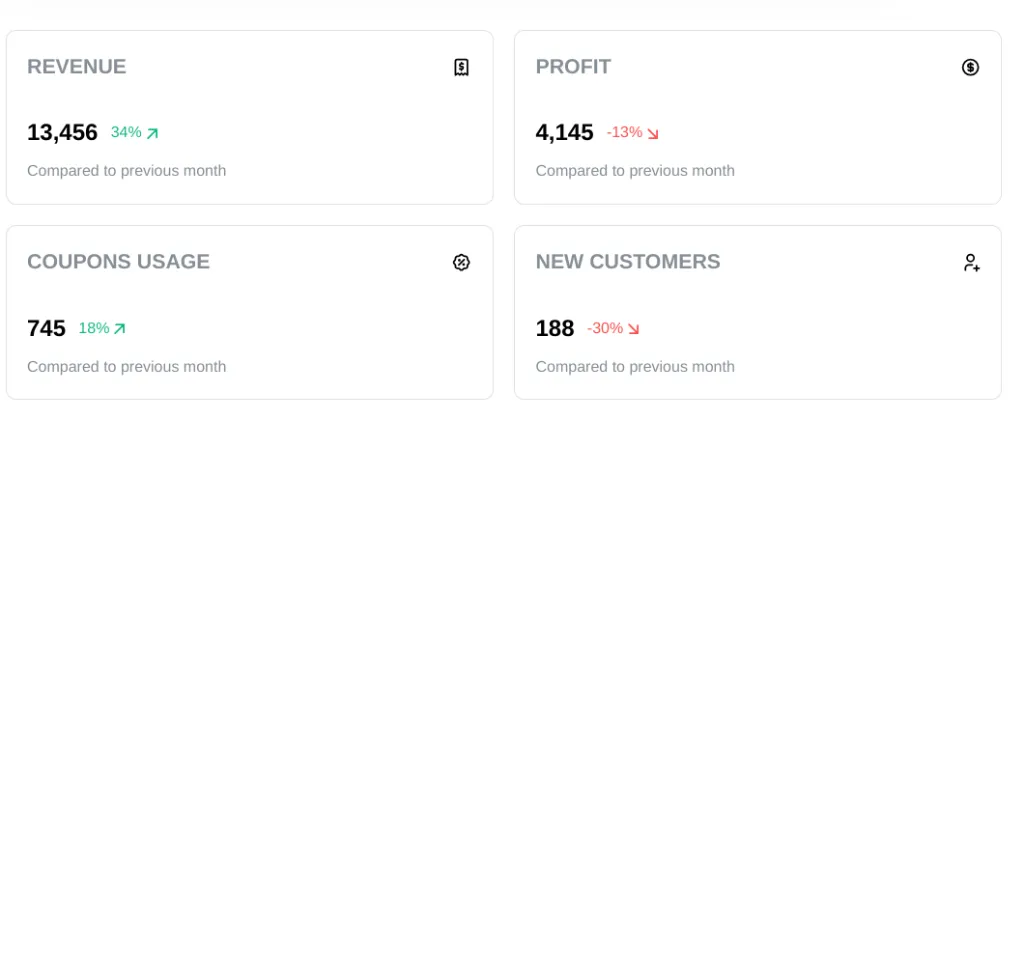Click the percent badge icon in Coupons Usage
Screen dimensions: 1024x954
[461, 262]
